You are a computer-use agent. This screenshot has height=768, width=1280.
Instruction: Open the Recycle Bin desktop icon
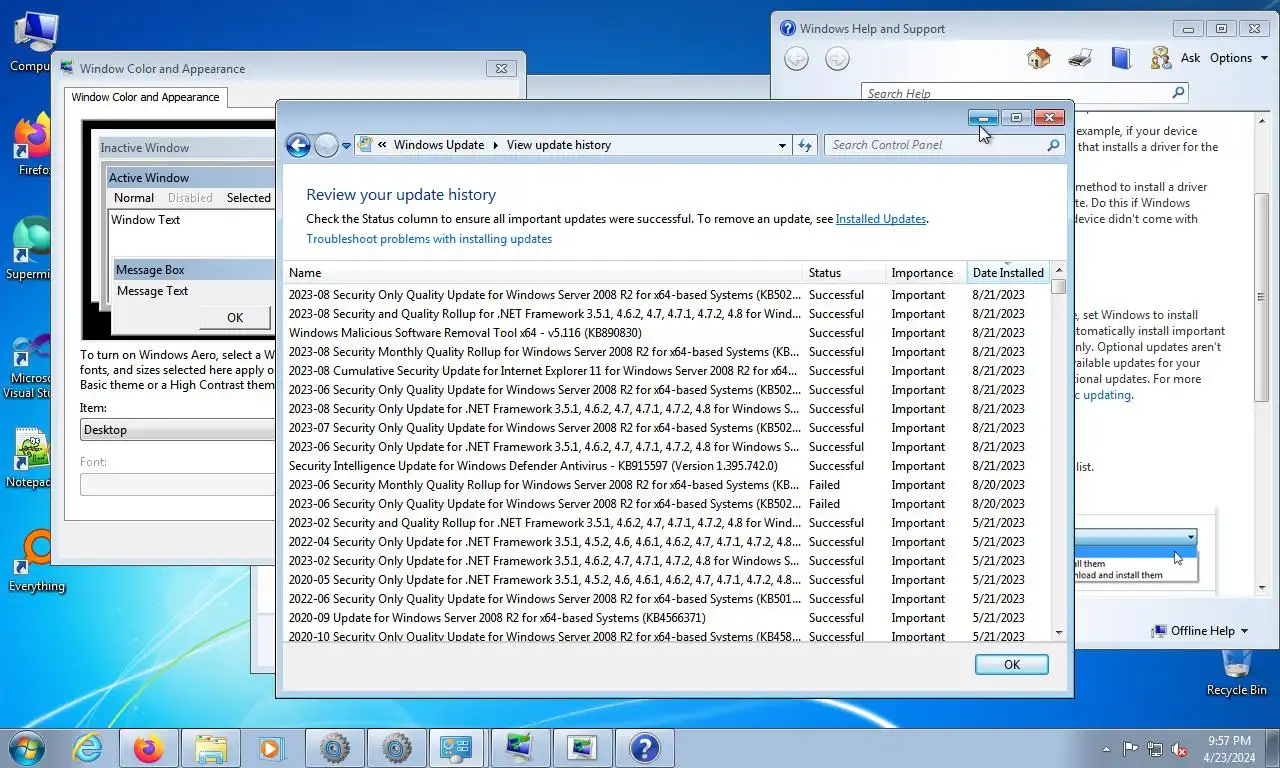click(1236, 671)
